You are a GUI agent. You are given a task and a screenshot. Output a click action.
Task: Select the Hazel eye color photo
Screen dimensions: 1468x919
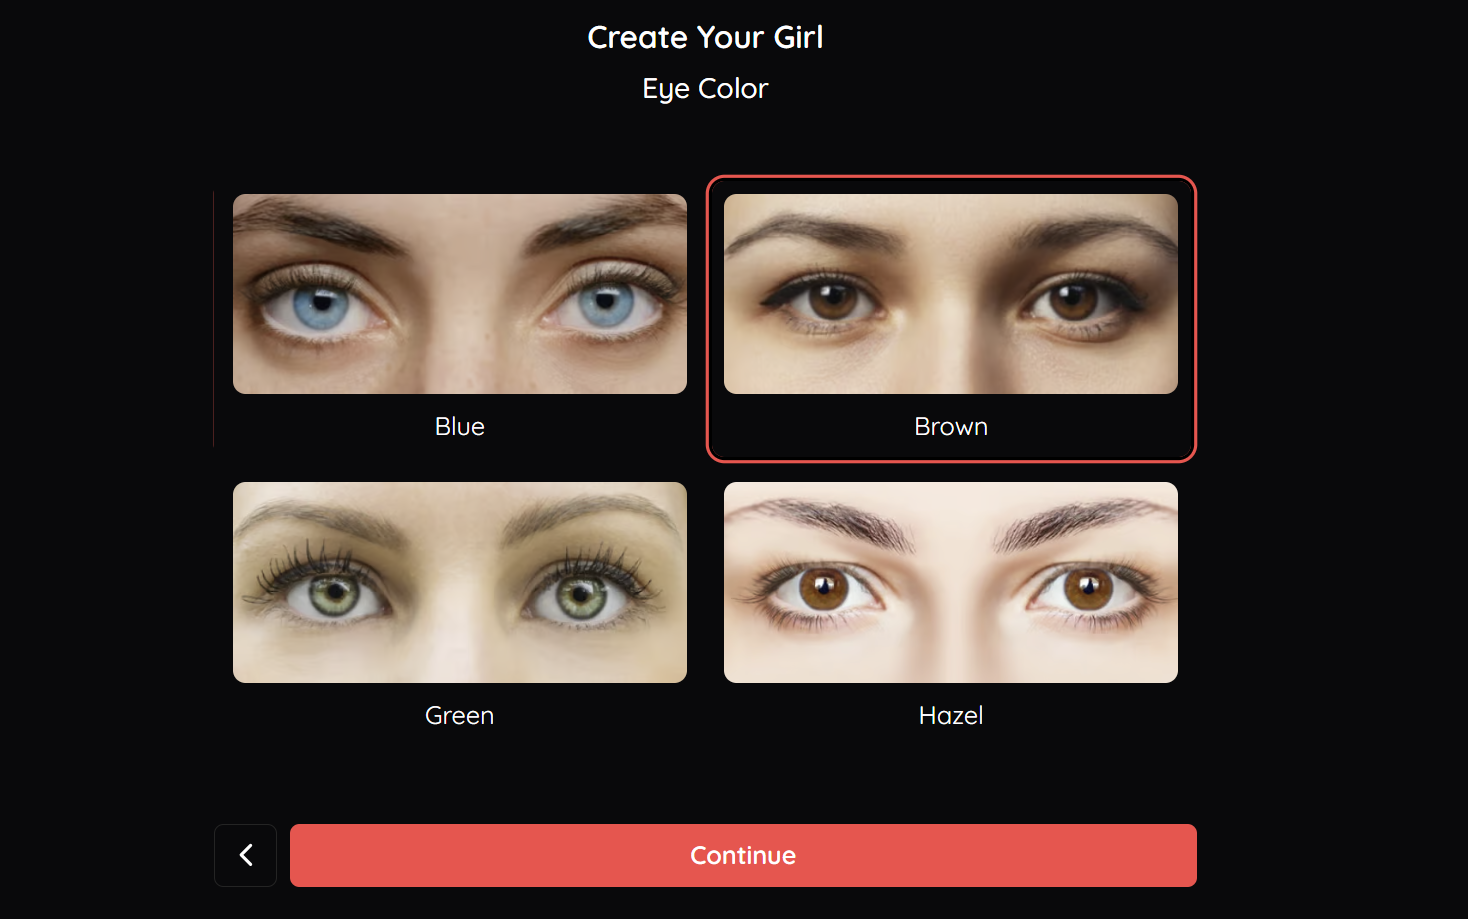(x=951, y=582)
